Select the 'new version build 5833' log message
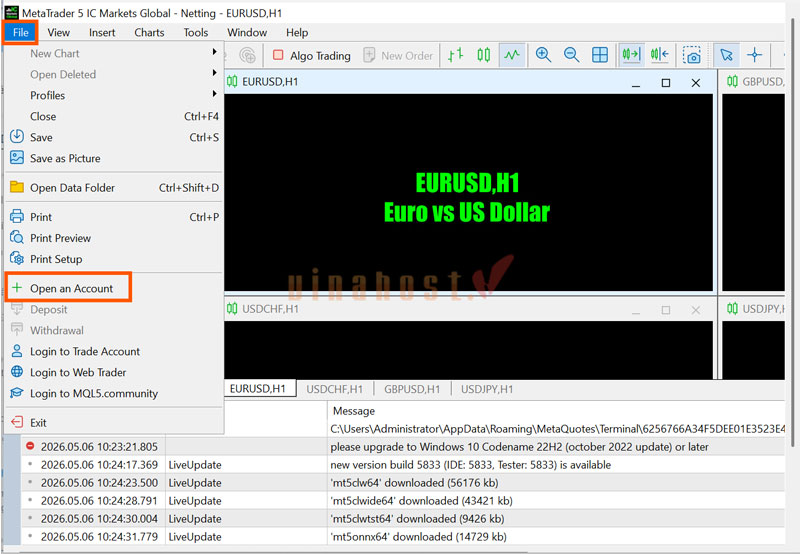This screenshot has height=554, width=800. pos(470,465)
